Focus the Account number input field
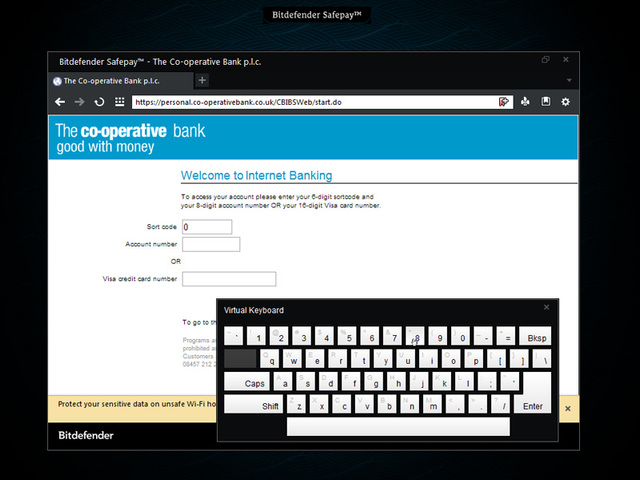 point(211,244)
